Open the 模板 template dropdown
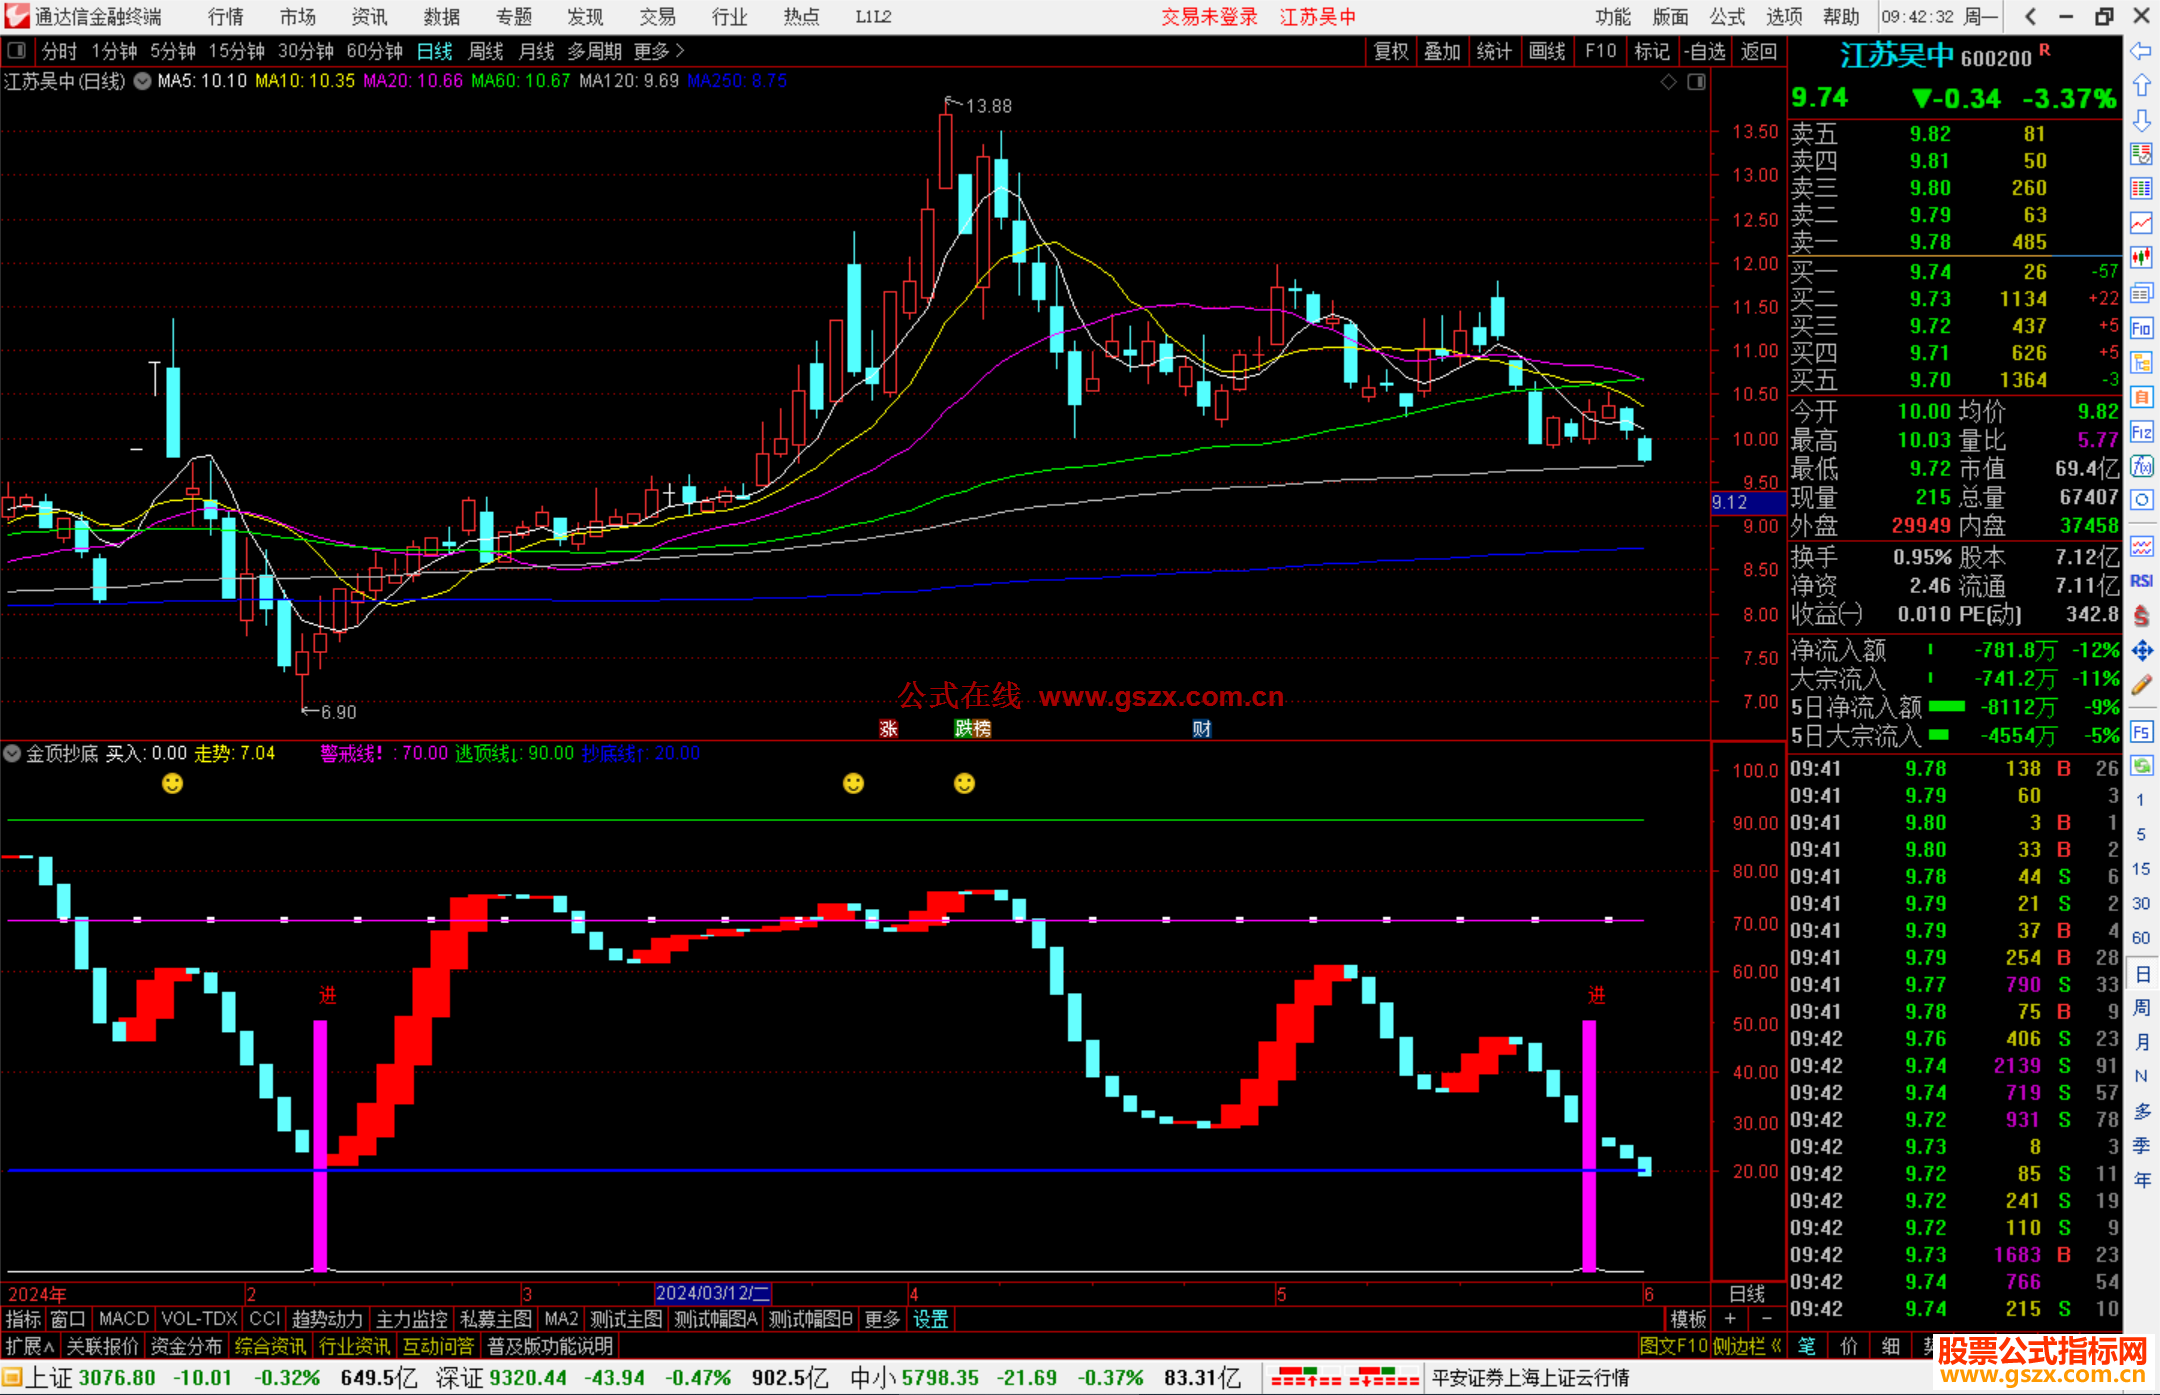 (1688, 1319)
